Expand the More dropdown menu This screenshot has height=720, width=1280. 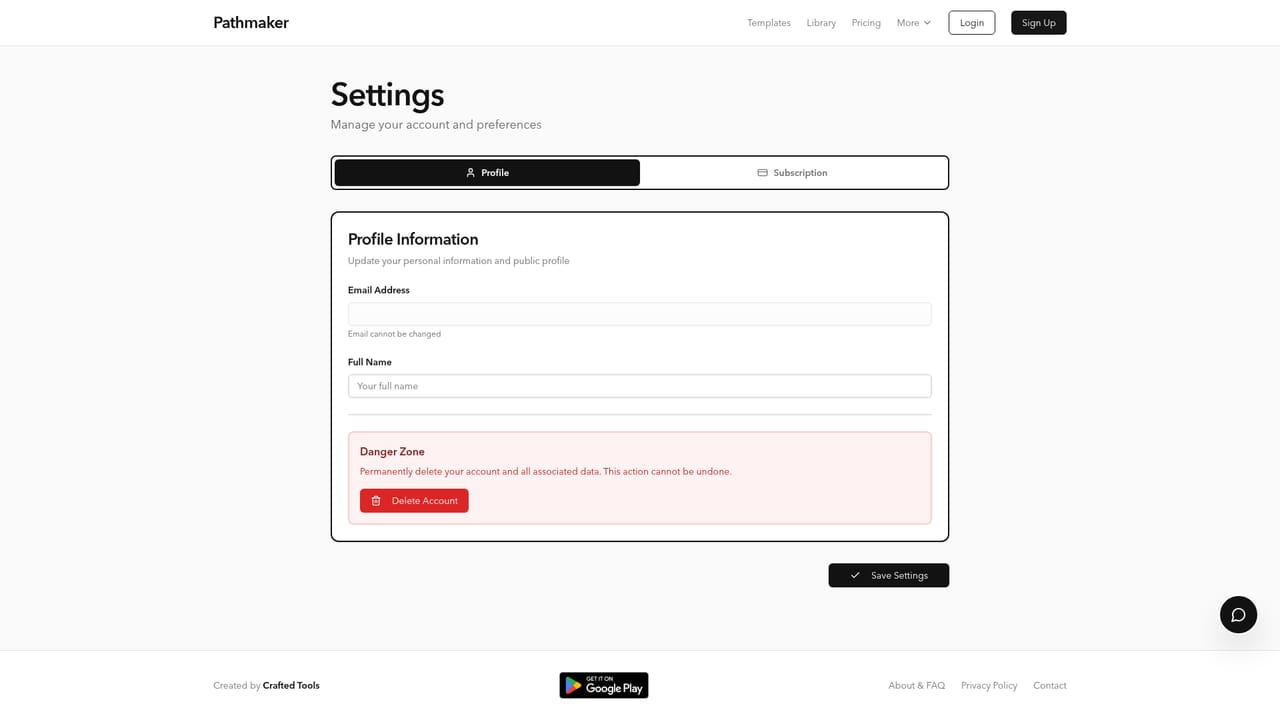point(914,23)
